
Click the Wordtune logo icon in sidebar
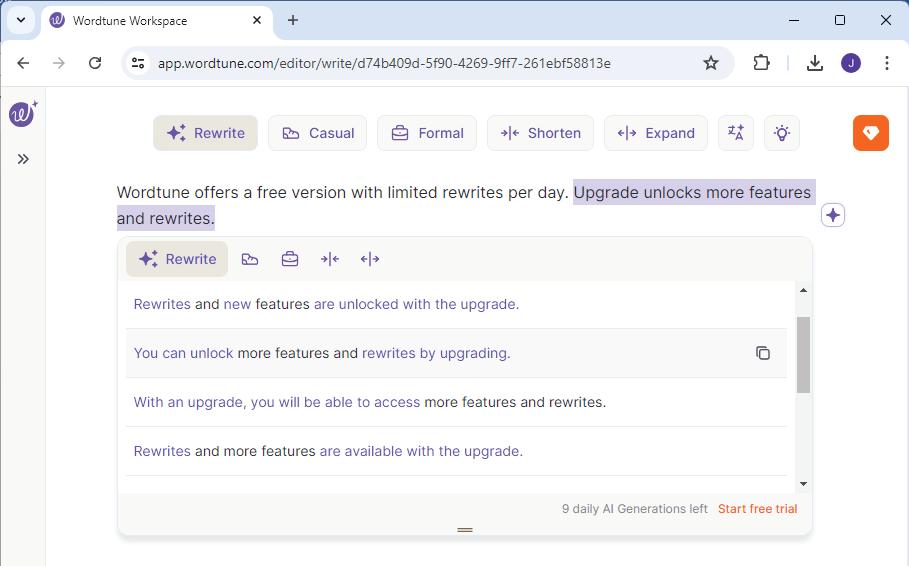22,114
